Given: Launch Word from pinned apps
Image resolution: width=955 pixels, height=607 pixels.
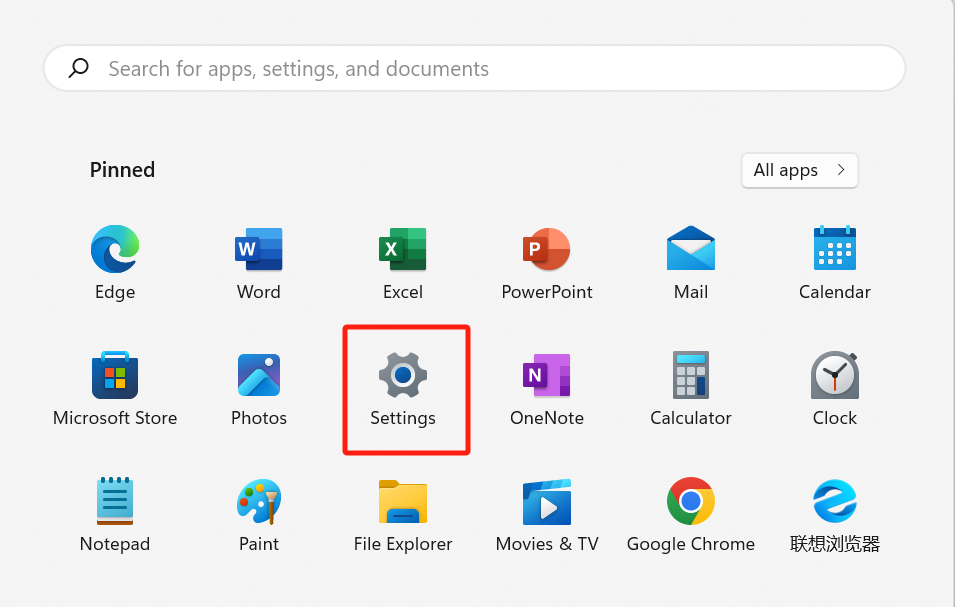Looking at the screenshot, I should coord(259,249).
